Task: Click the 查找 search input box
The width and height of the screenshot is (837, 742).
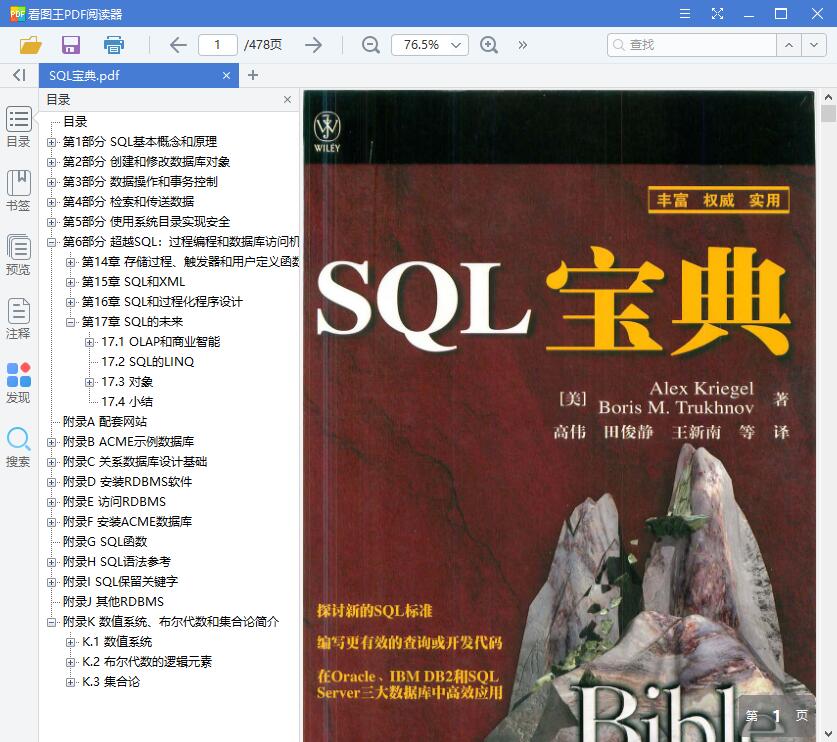Action: (x=692, y=45)
